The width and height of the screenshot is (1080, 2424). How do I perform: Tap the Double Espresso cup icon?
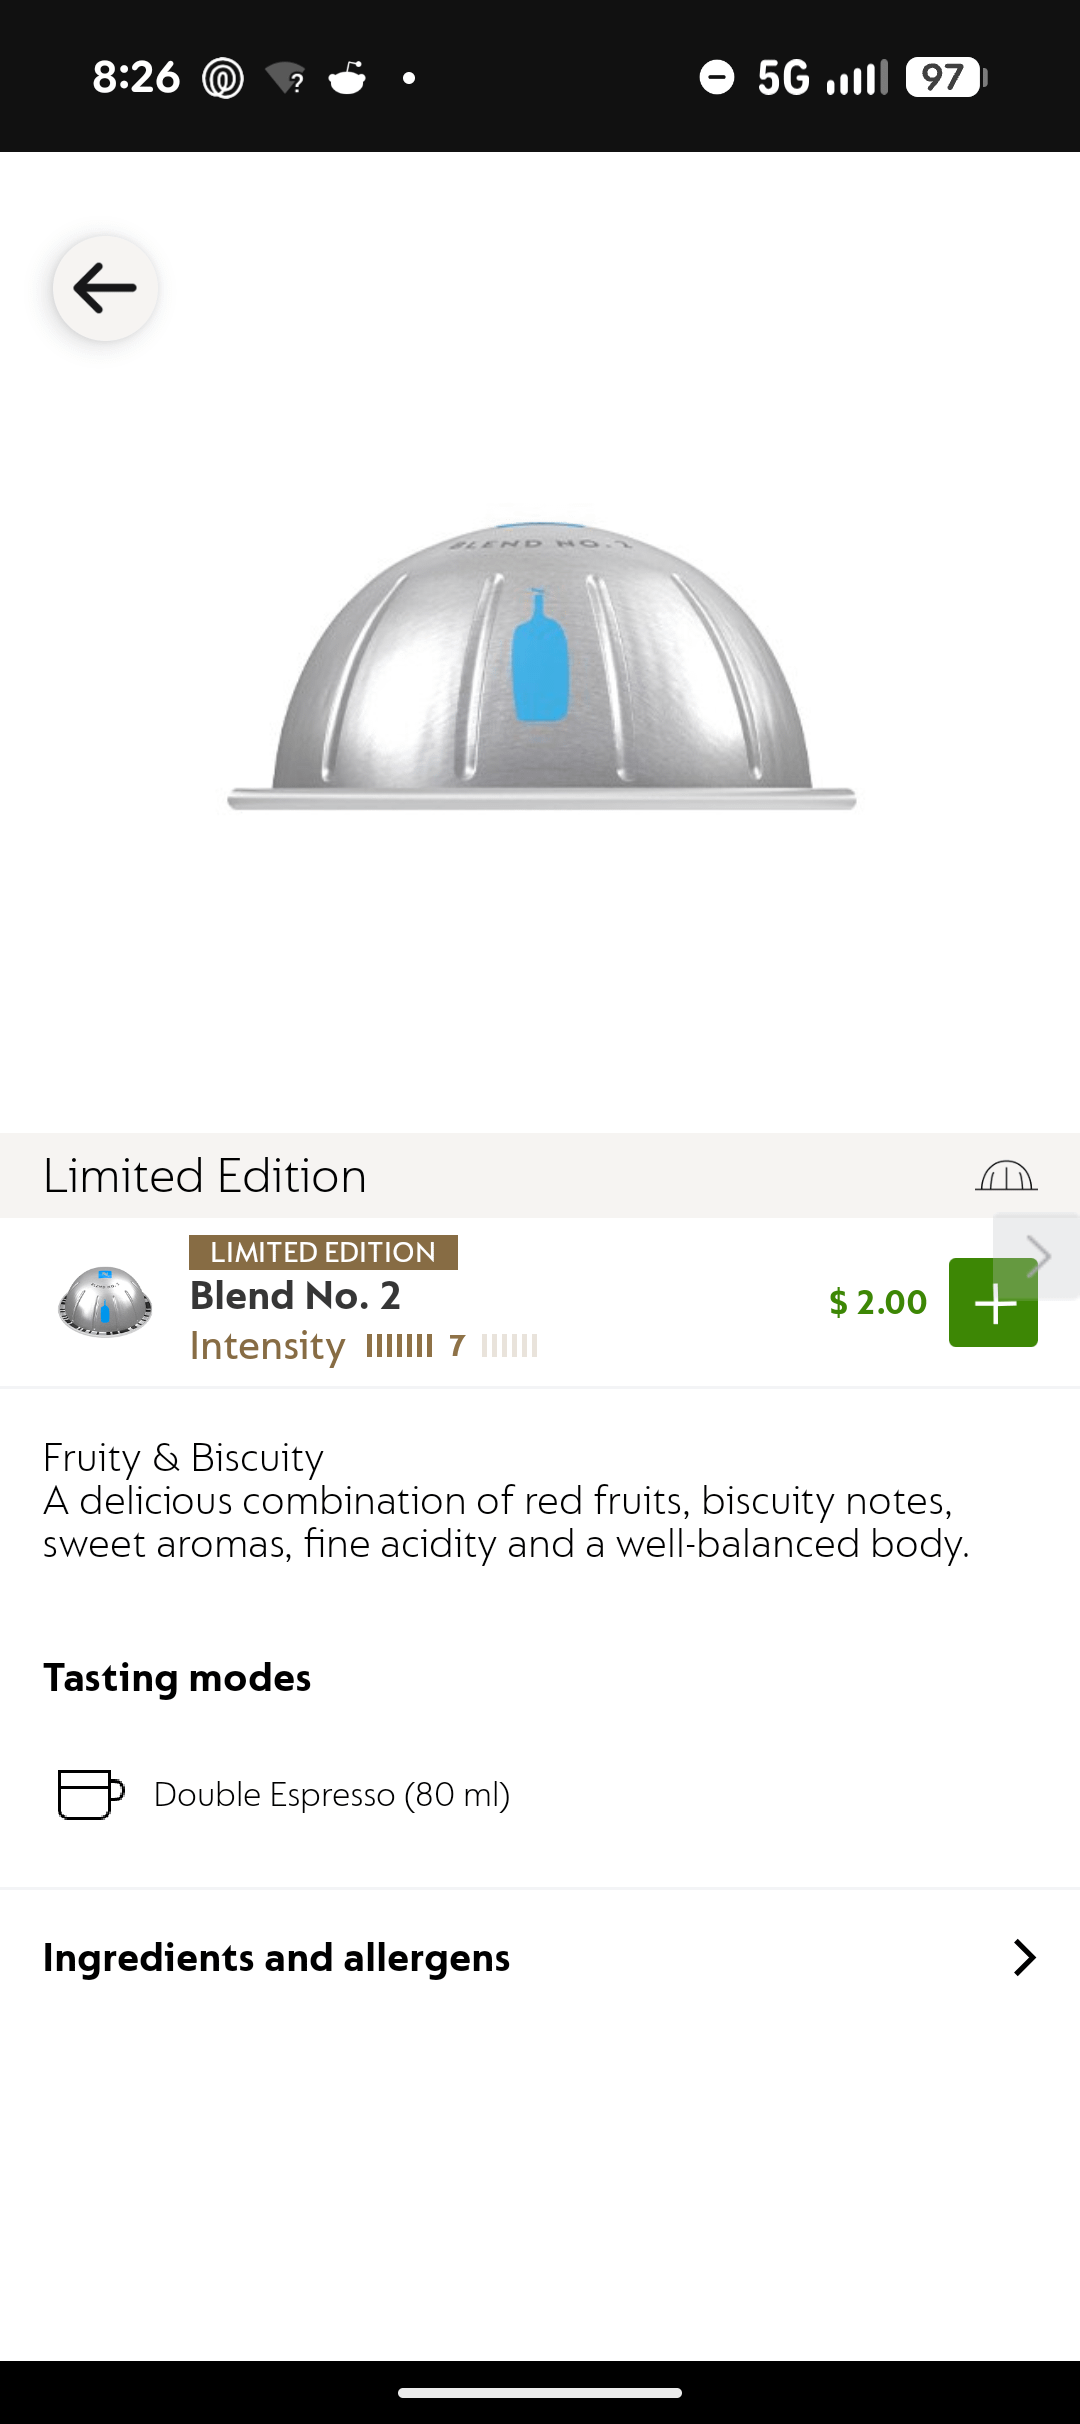(90, 1794)
